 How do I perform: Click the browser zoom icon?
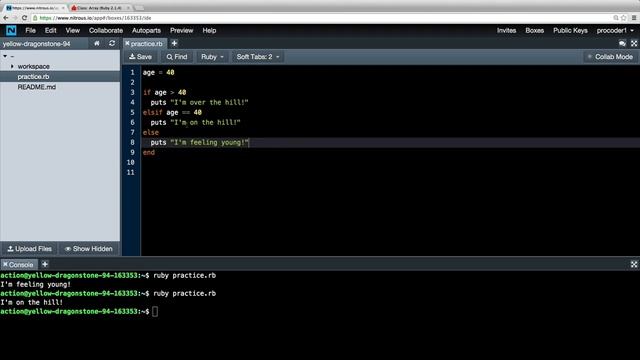[616, 18]
